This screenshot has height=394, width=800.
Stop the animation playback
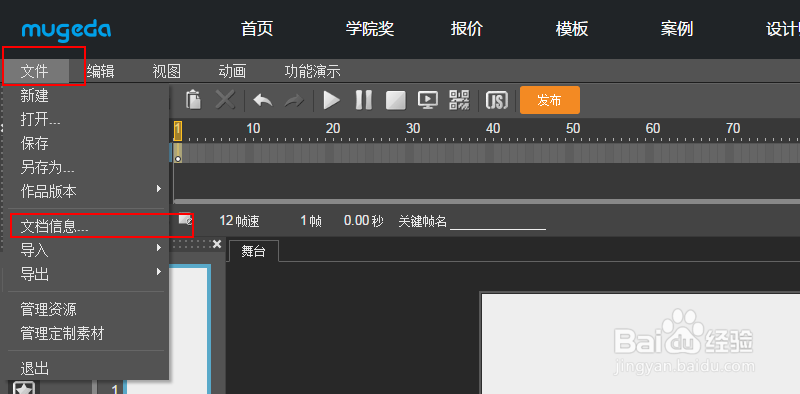(395, 100)
